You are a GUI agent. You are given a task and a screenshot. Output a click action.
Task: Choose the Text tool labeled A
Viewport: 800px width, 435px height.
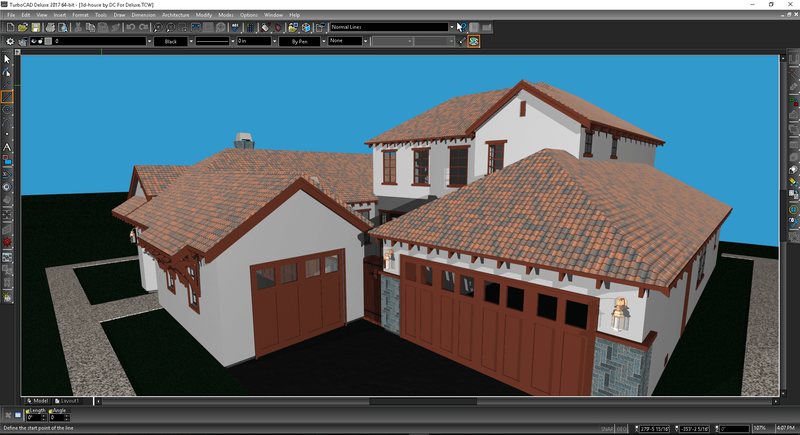pyautogui.click(x=7, y=147)
